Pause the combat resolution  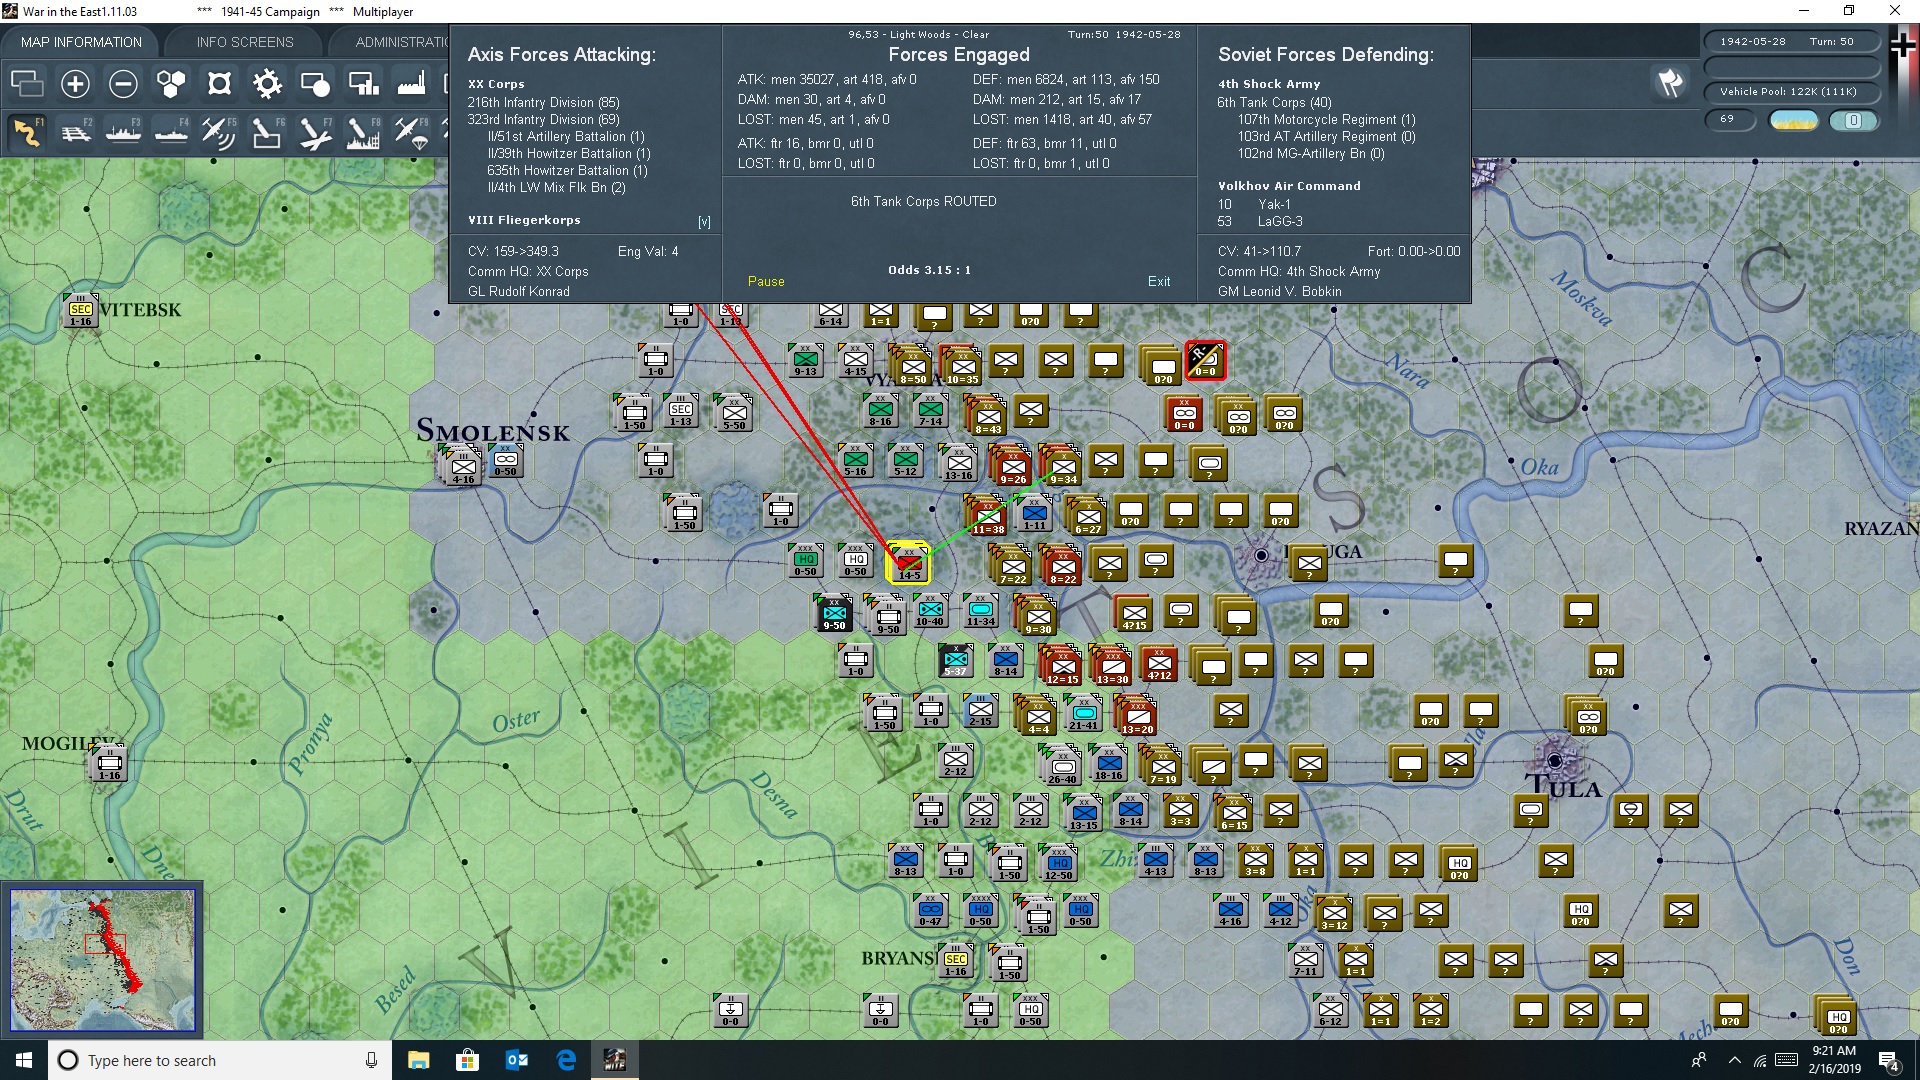click(x=766, y=282)
